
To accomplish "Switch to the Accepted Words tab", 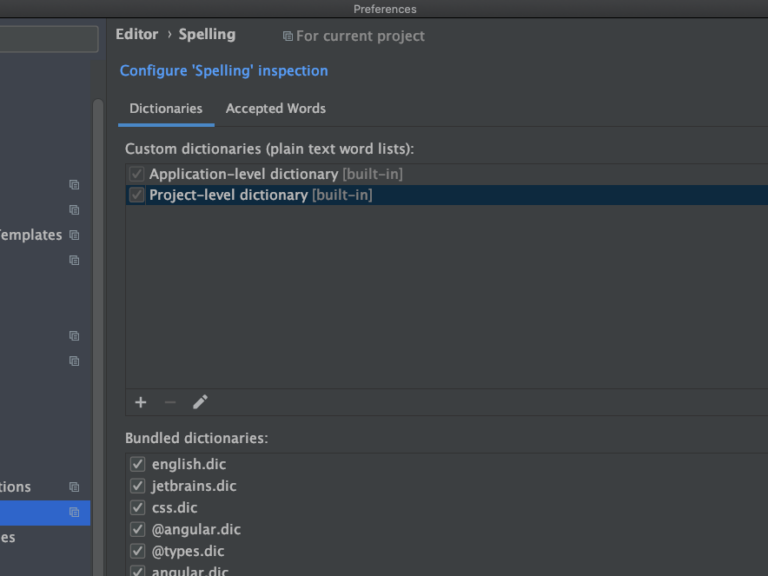I will [x=275, y=108].
